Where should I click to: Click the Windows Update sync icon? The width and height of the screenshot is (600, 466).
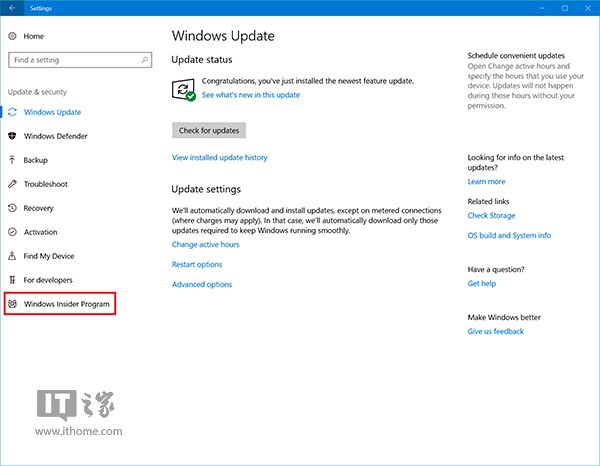[12, 112]
